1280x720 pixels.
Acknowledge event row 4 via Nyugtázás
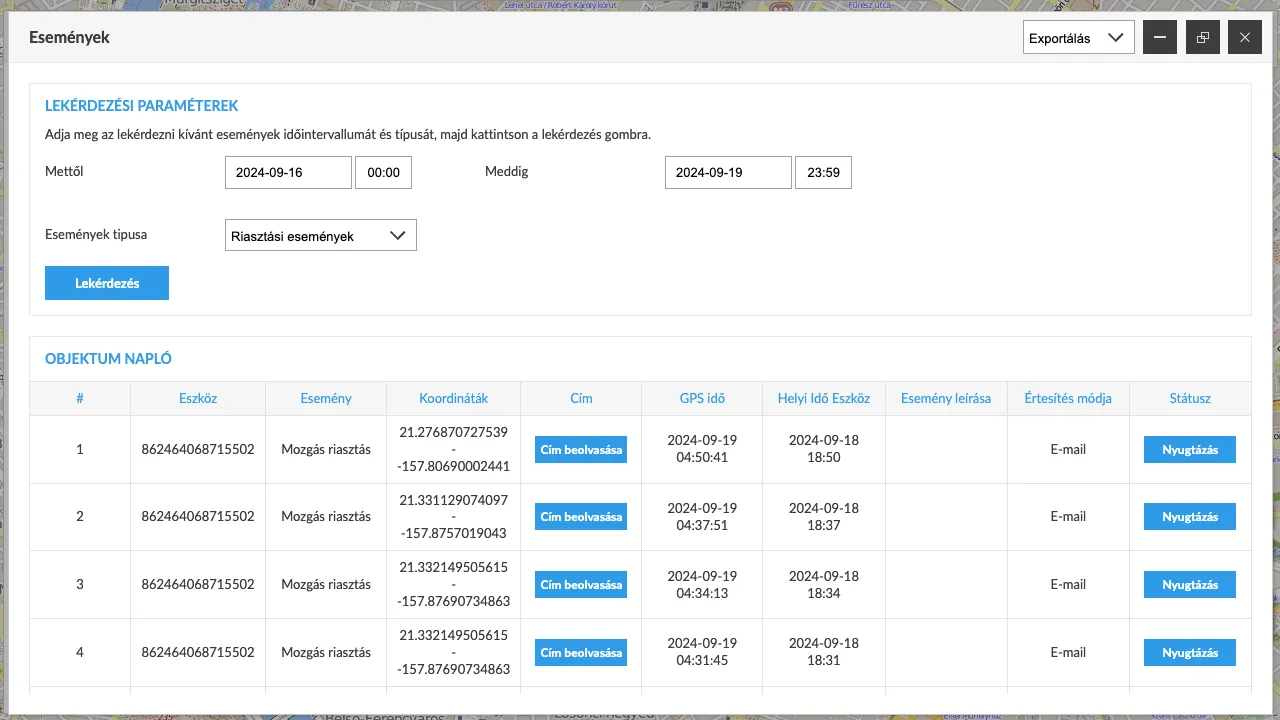click(1189, 653)
